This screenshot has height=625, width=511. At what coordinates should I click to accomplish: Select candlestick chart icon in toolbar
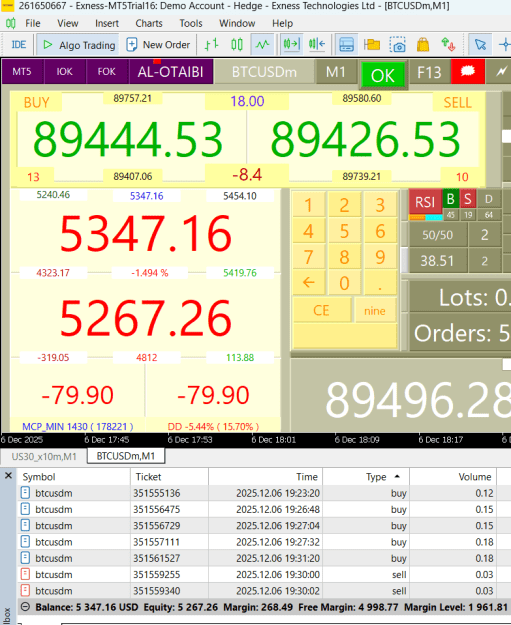coord(237,45)
